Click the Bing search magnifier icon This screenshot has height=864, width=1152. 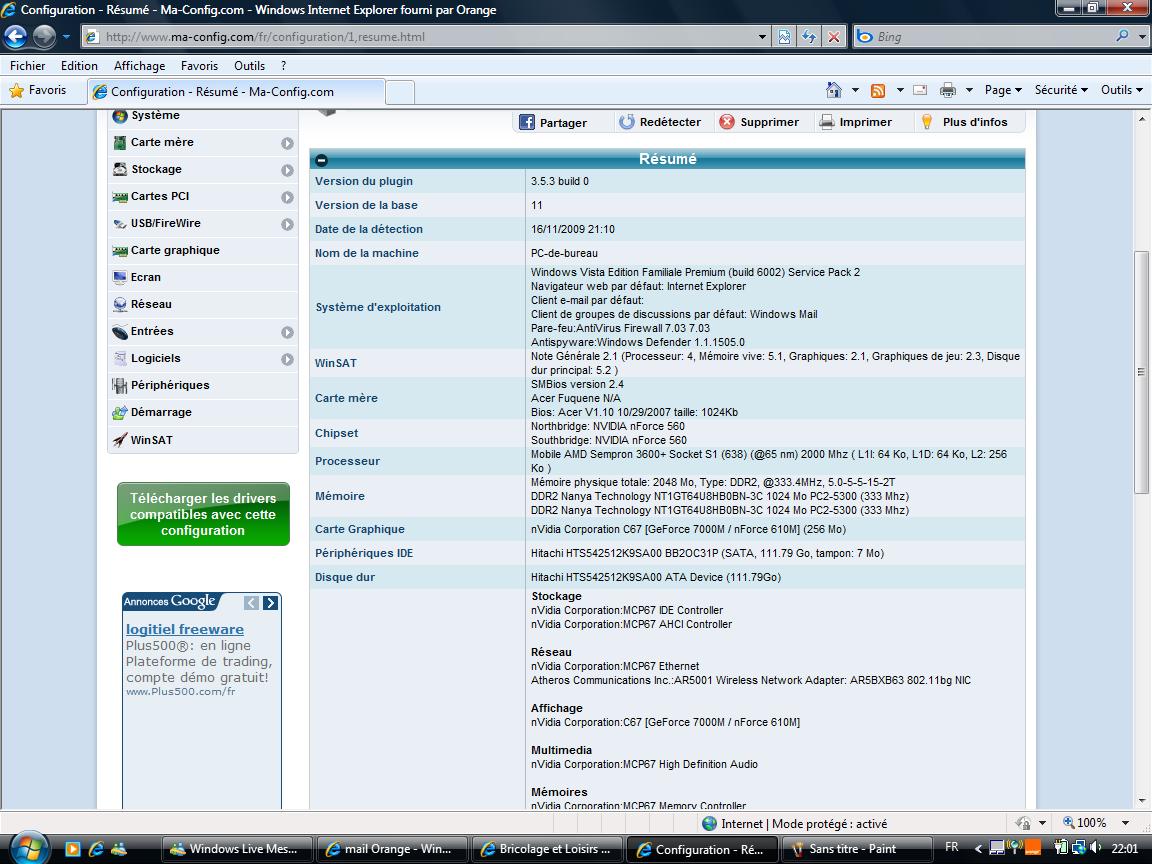(x=1122, y=36)
